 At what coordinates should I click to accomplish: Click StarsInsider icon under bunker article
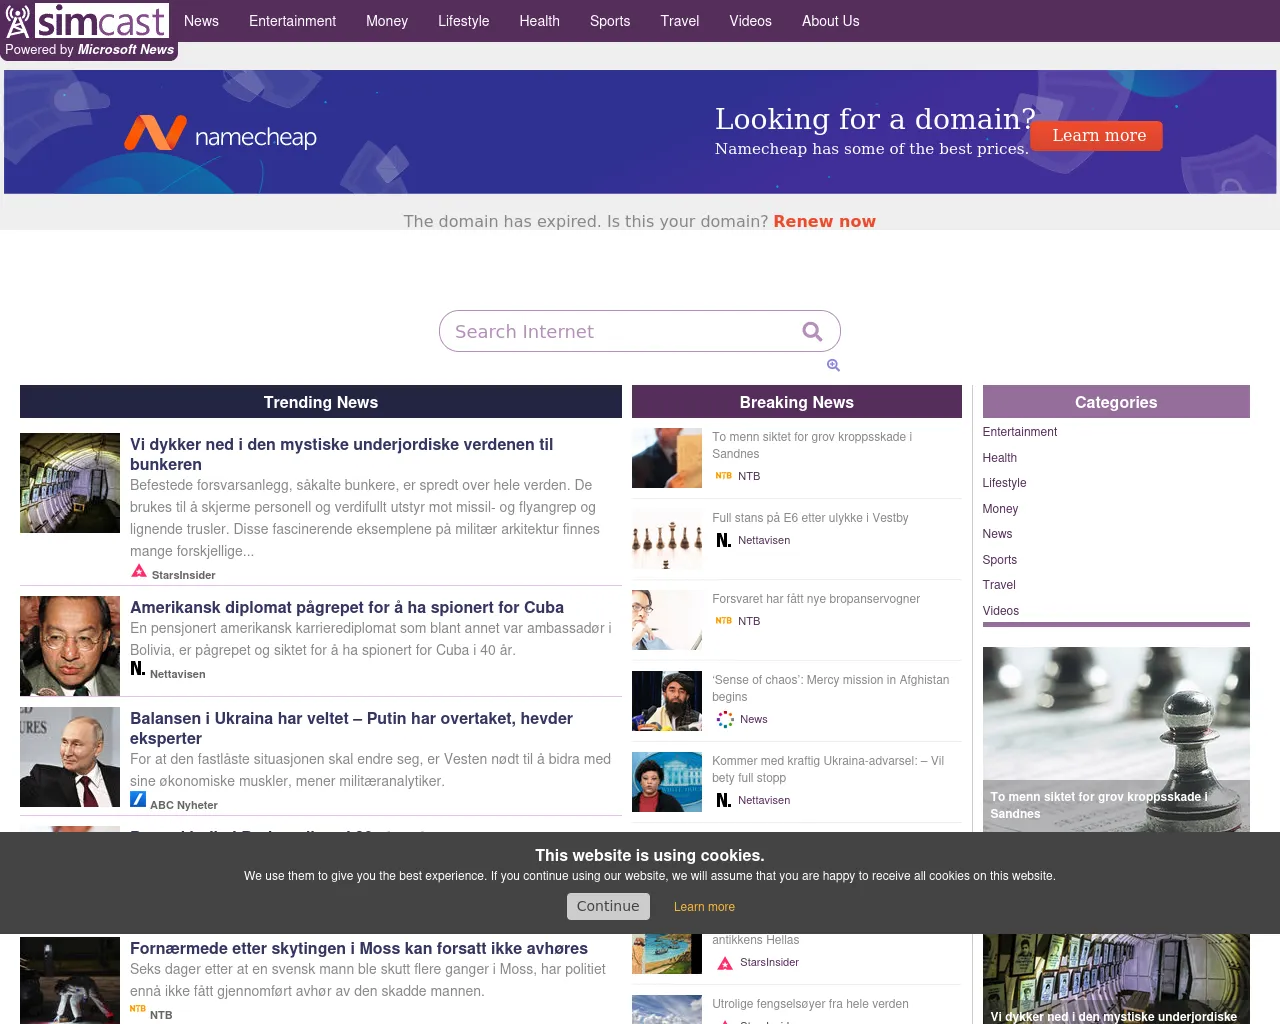coord(139,572)
